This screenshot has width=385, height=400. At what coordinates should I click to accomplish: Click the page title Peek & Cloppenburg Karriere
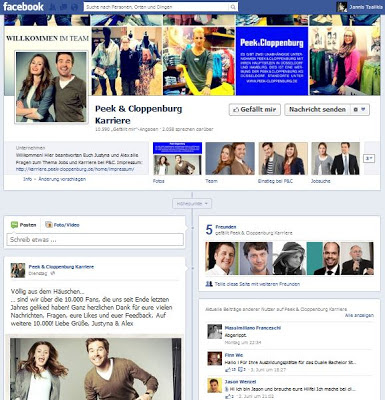(139, 115)
